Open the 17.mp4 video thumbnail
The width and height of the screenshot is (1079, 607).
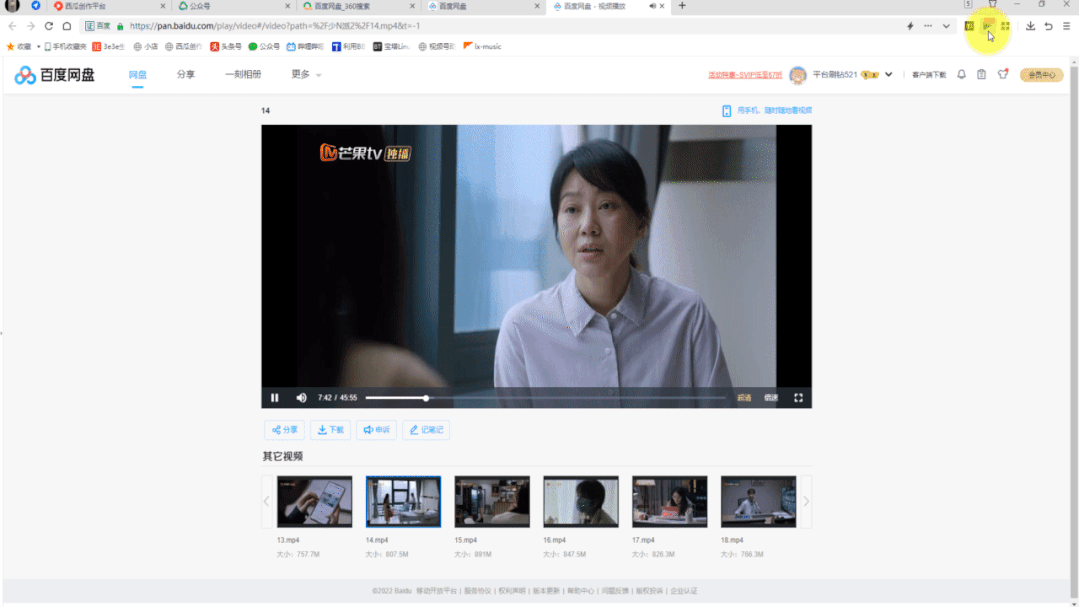(670, 502)
